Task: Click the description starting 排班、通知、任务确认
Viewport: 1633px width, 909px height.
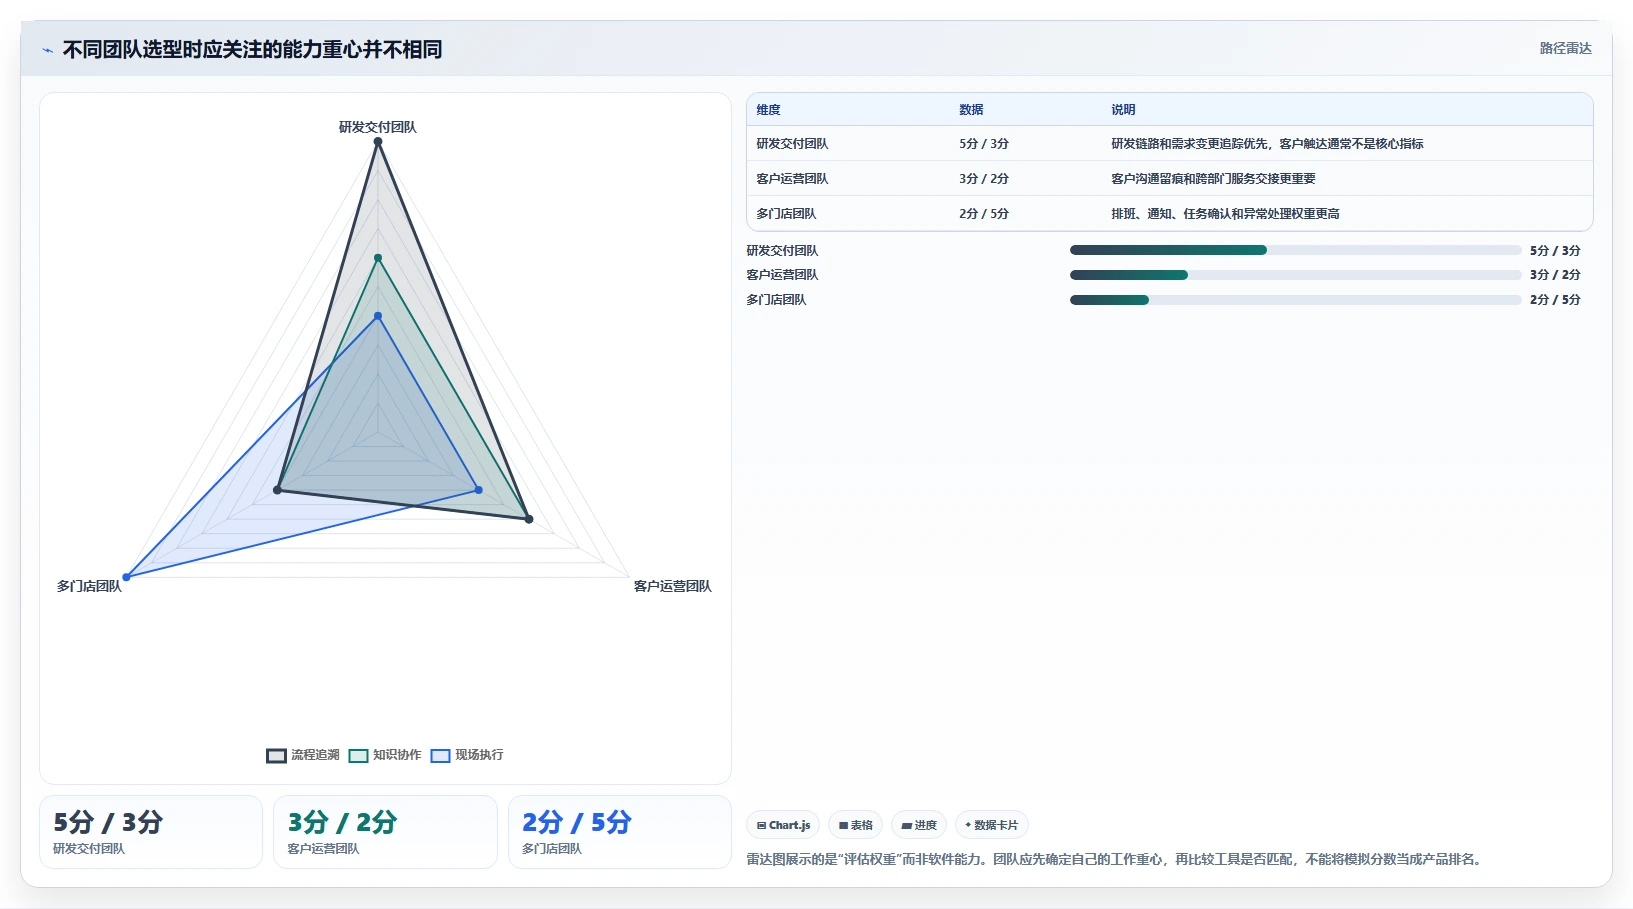Action: point(1225,214)
